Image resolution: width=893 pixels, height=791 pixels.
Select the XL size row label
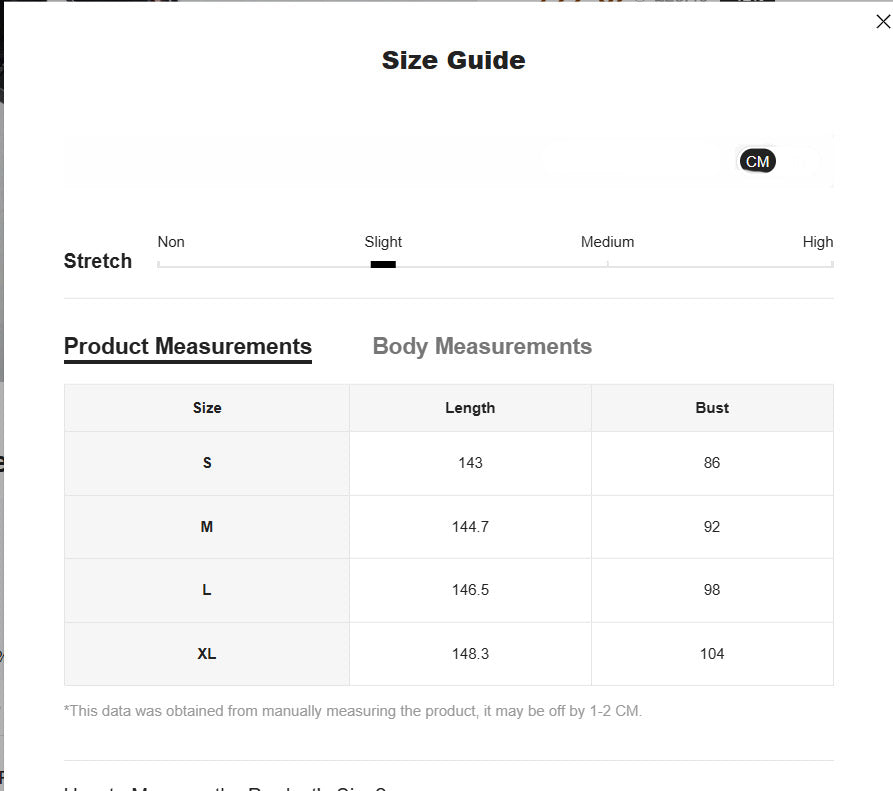click(207, 654)
